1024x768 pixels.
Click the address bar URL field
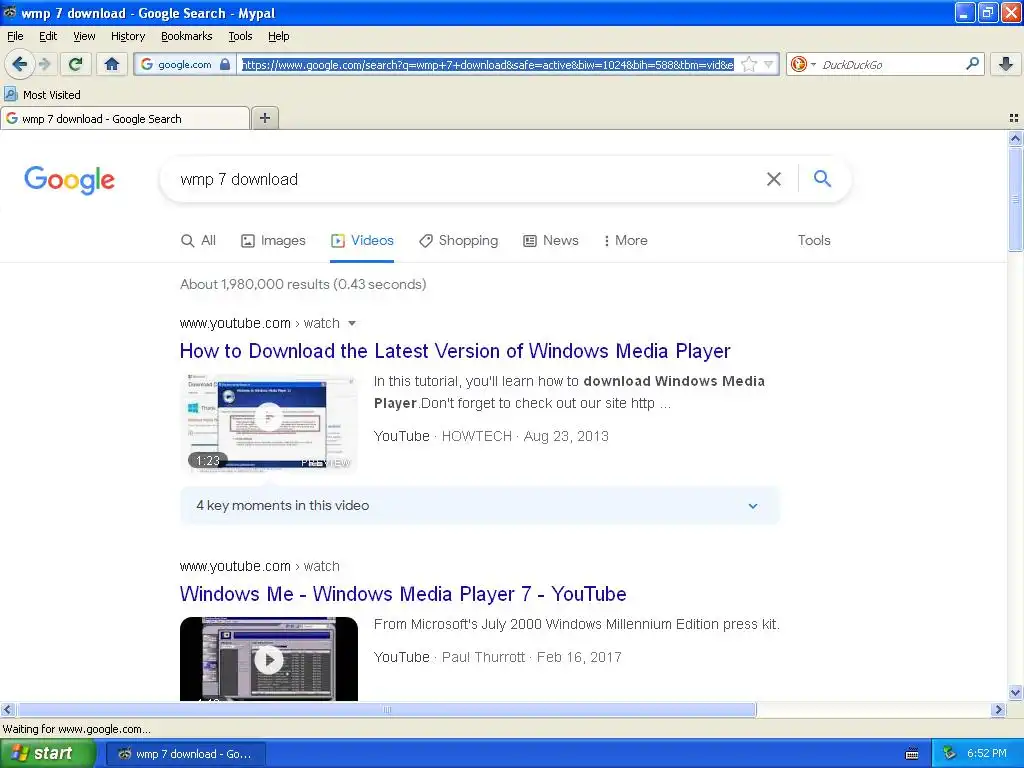pyautogui.click(x=487, y=65)
